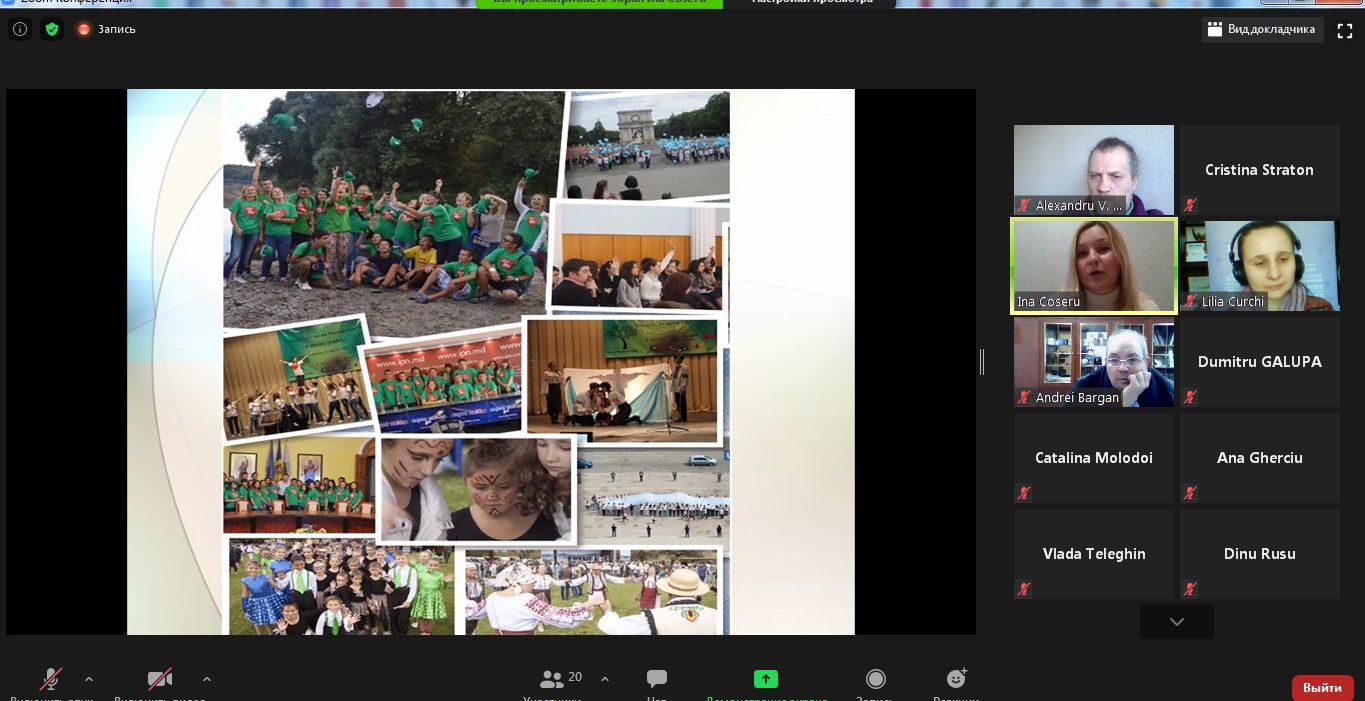Click the name Ana Gherciu
Viewport: 1365px width, 701px height.
[1260, 458]
